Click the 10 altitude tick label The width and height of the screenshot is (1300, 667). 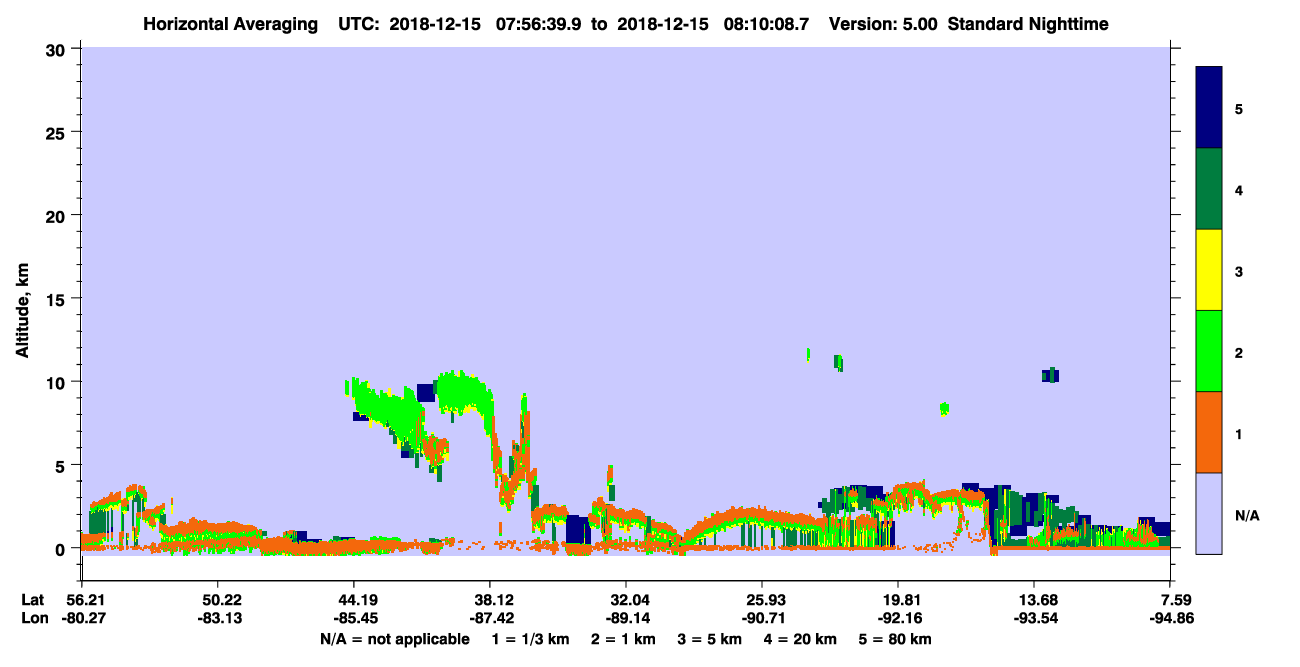57,382
